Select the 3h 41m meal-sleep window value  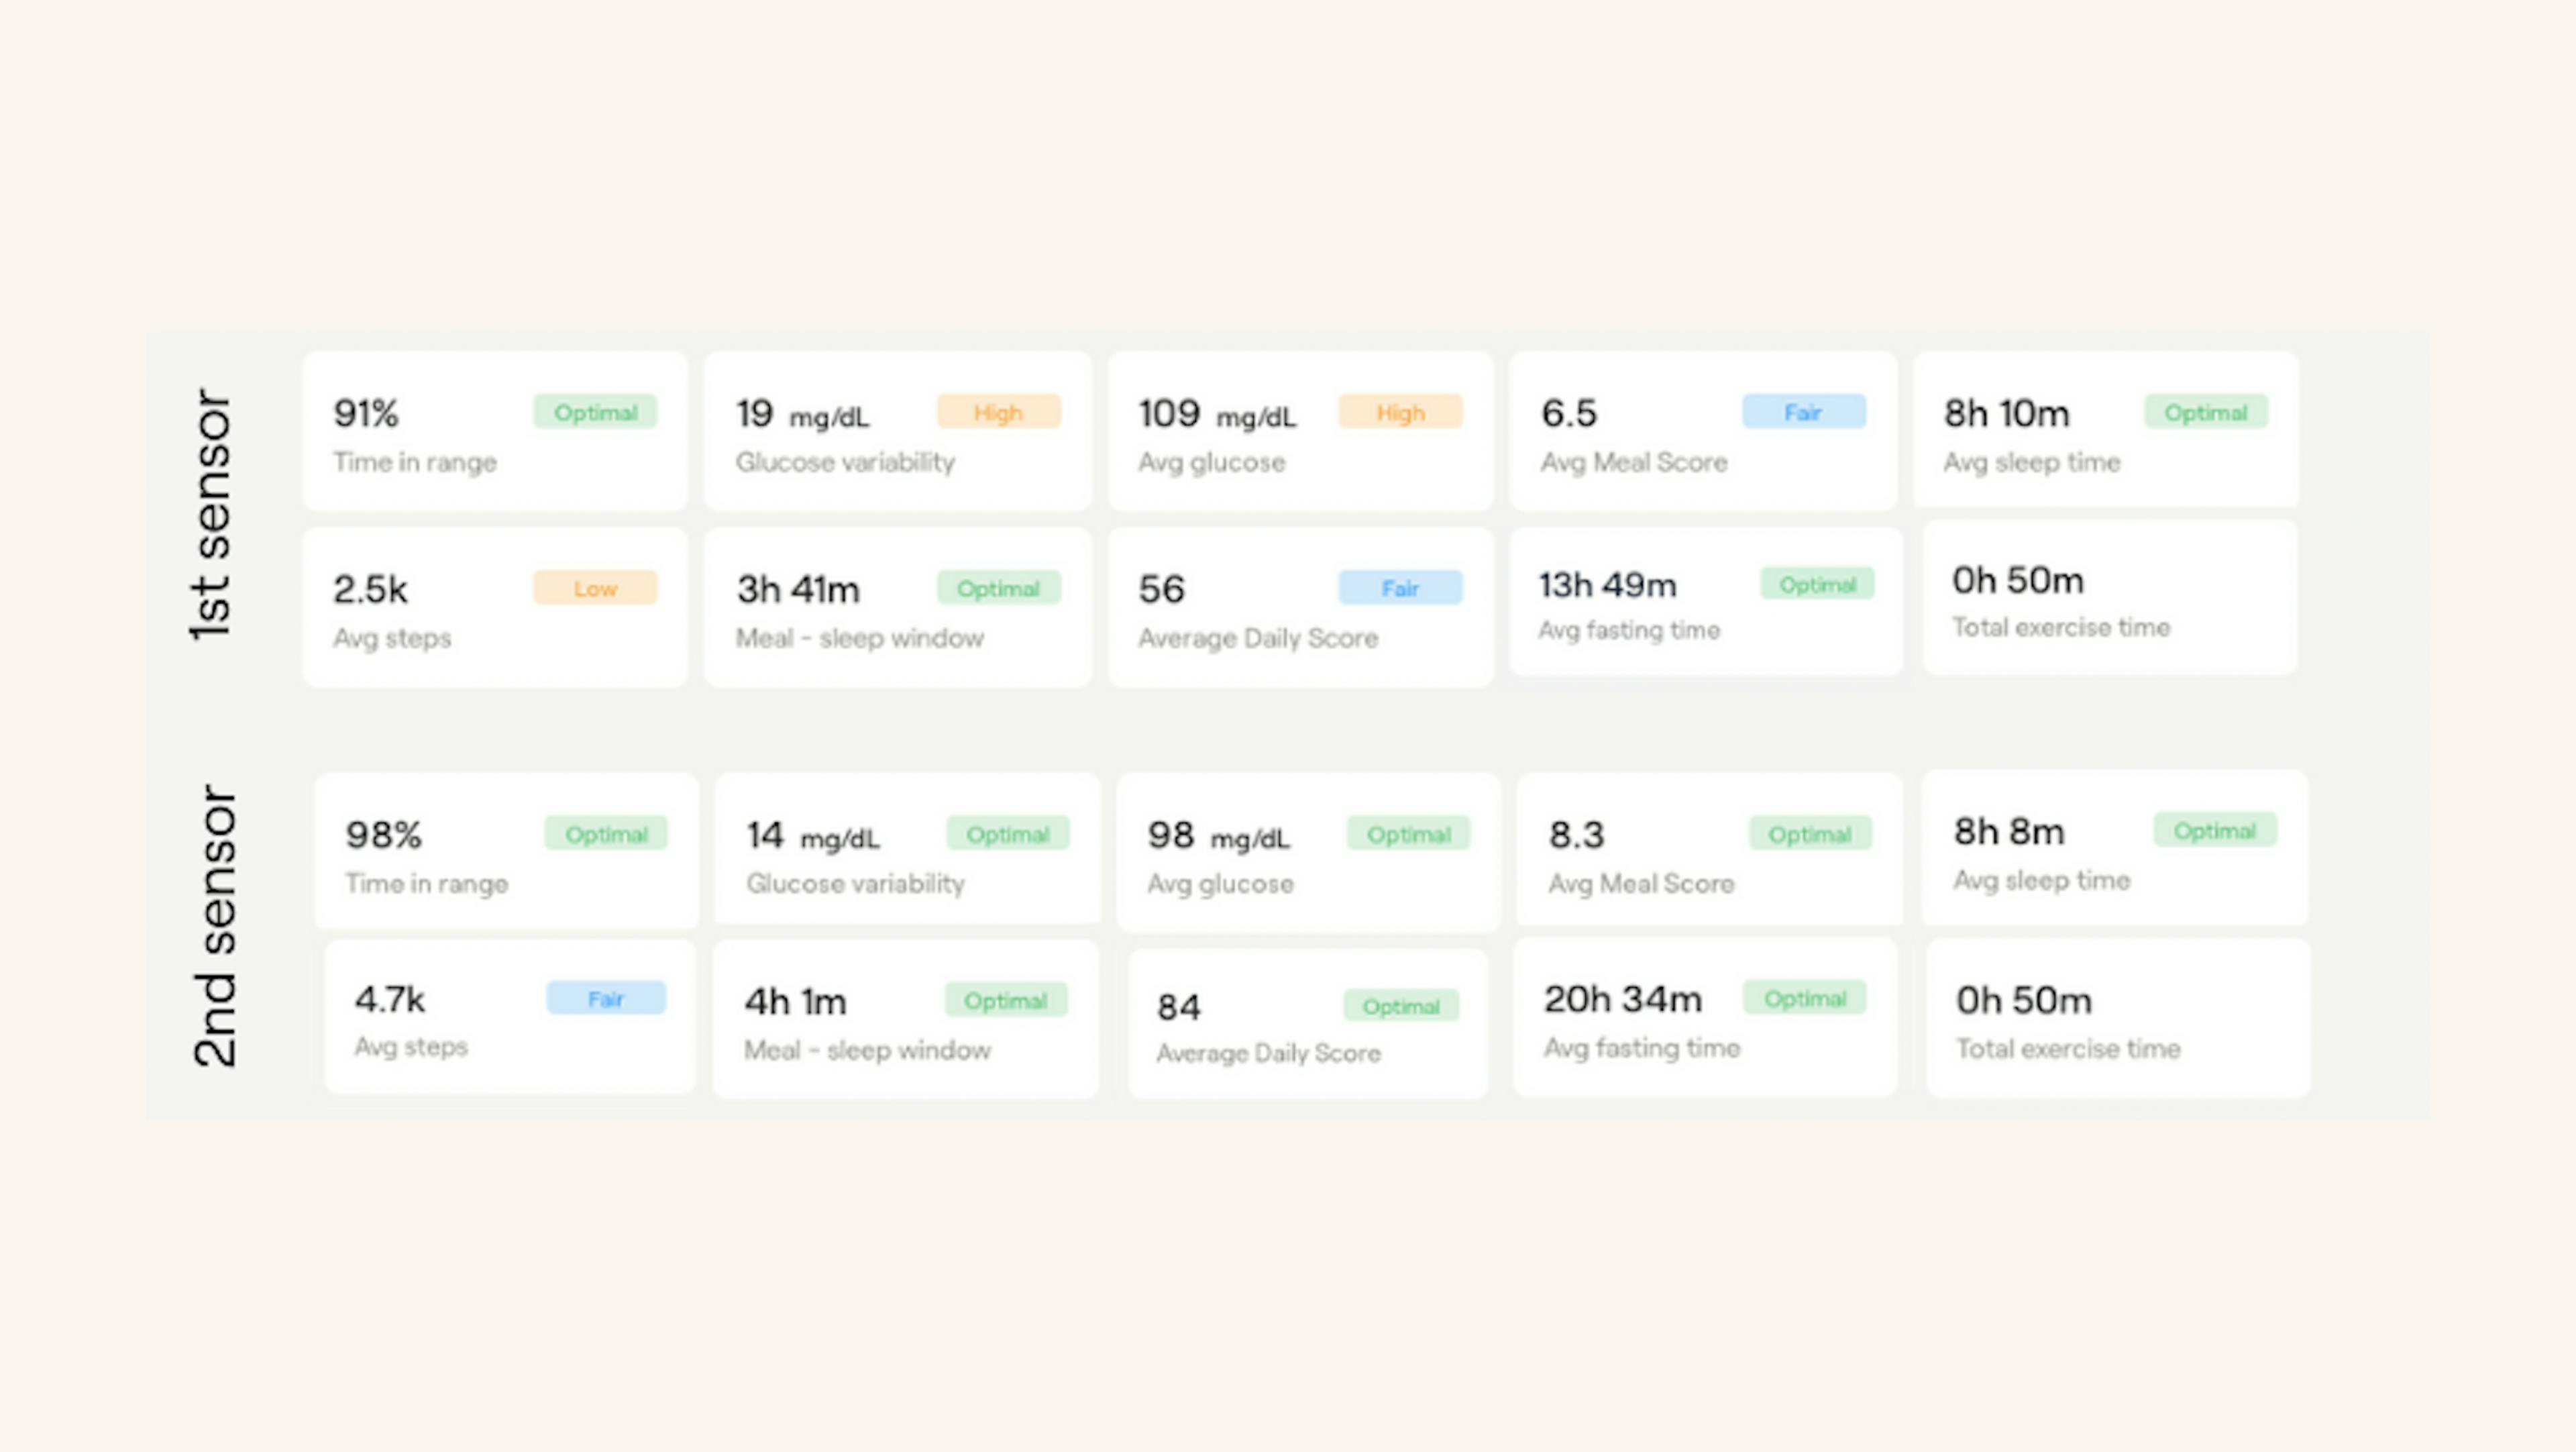point(798,589)
